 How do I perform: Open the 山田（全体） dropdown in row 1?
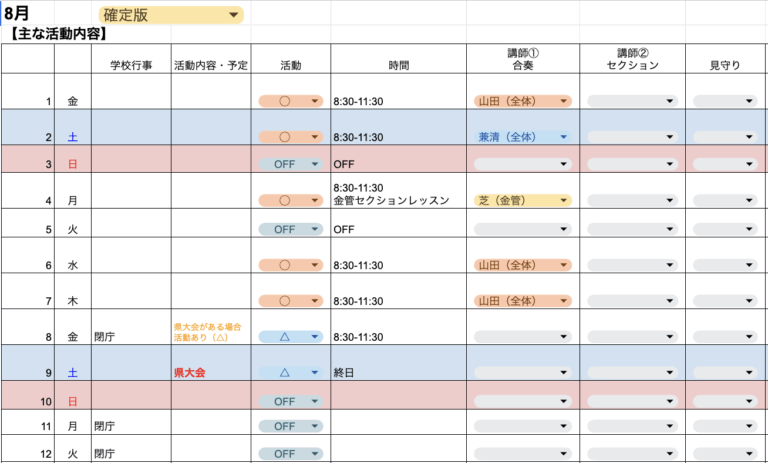pos(564,101)
